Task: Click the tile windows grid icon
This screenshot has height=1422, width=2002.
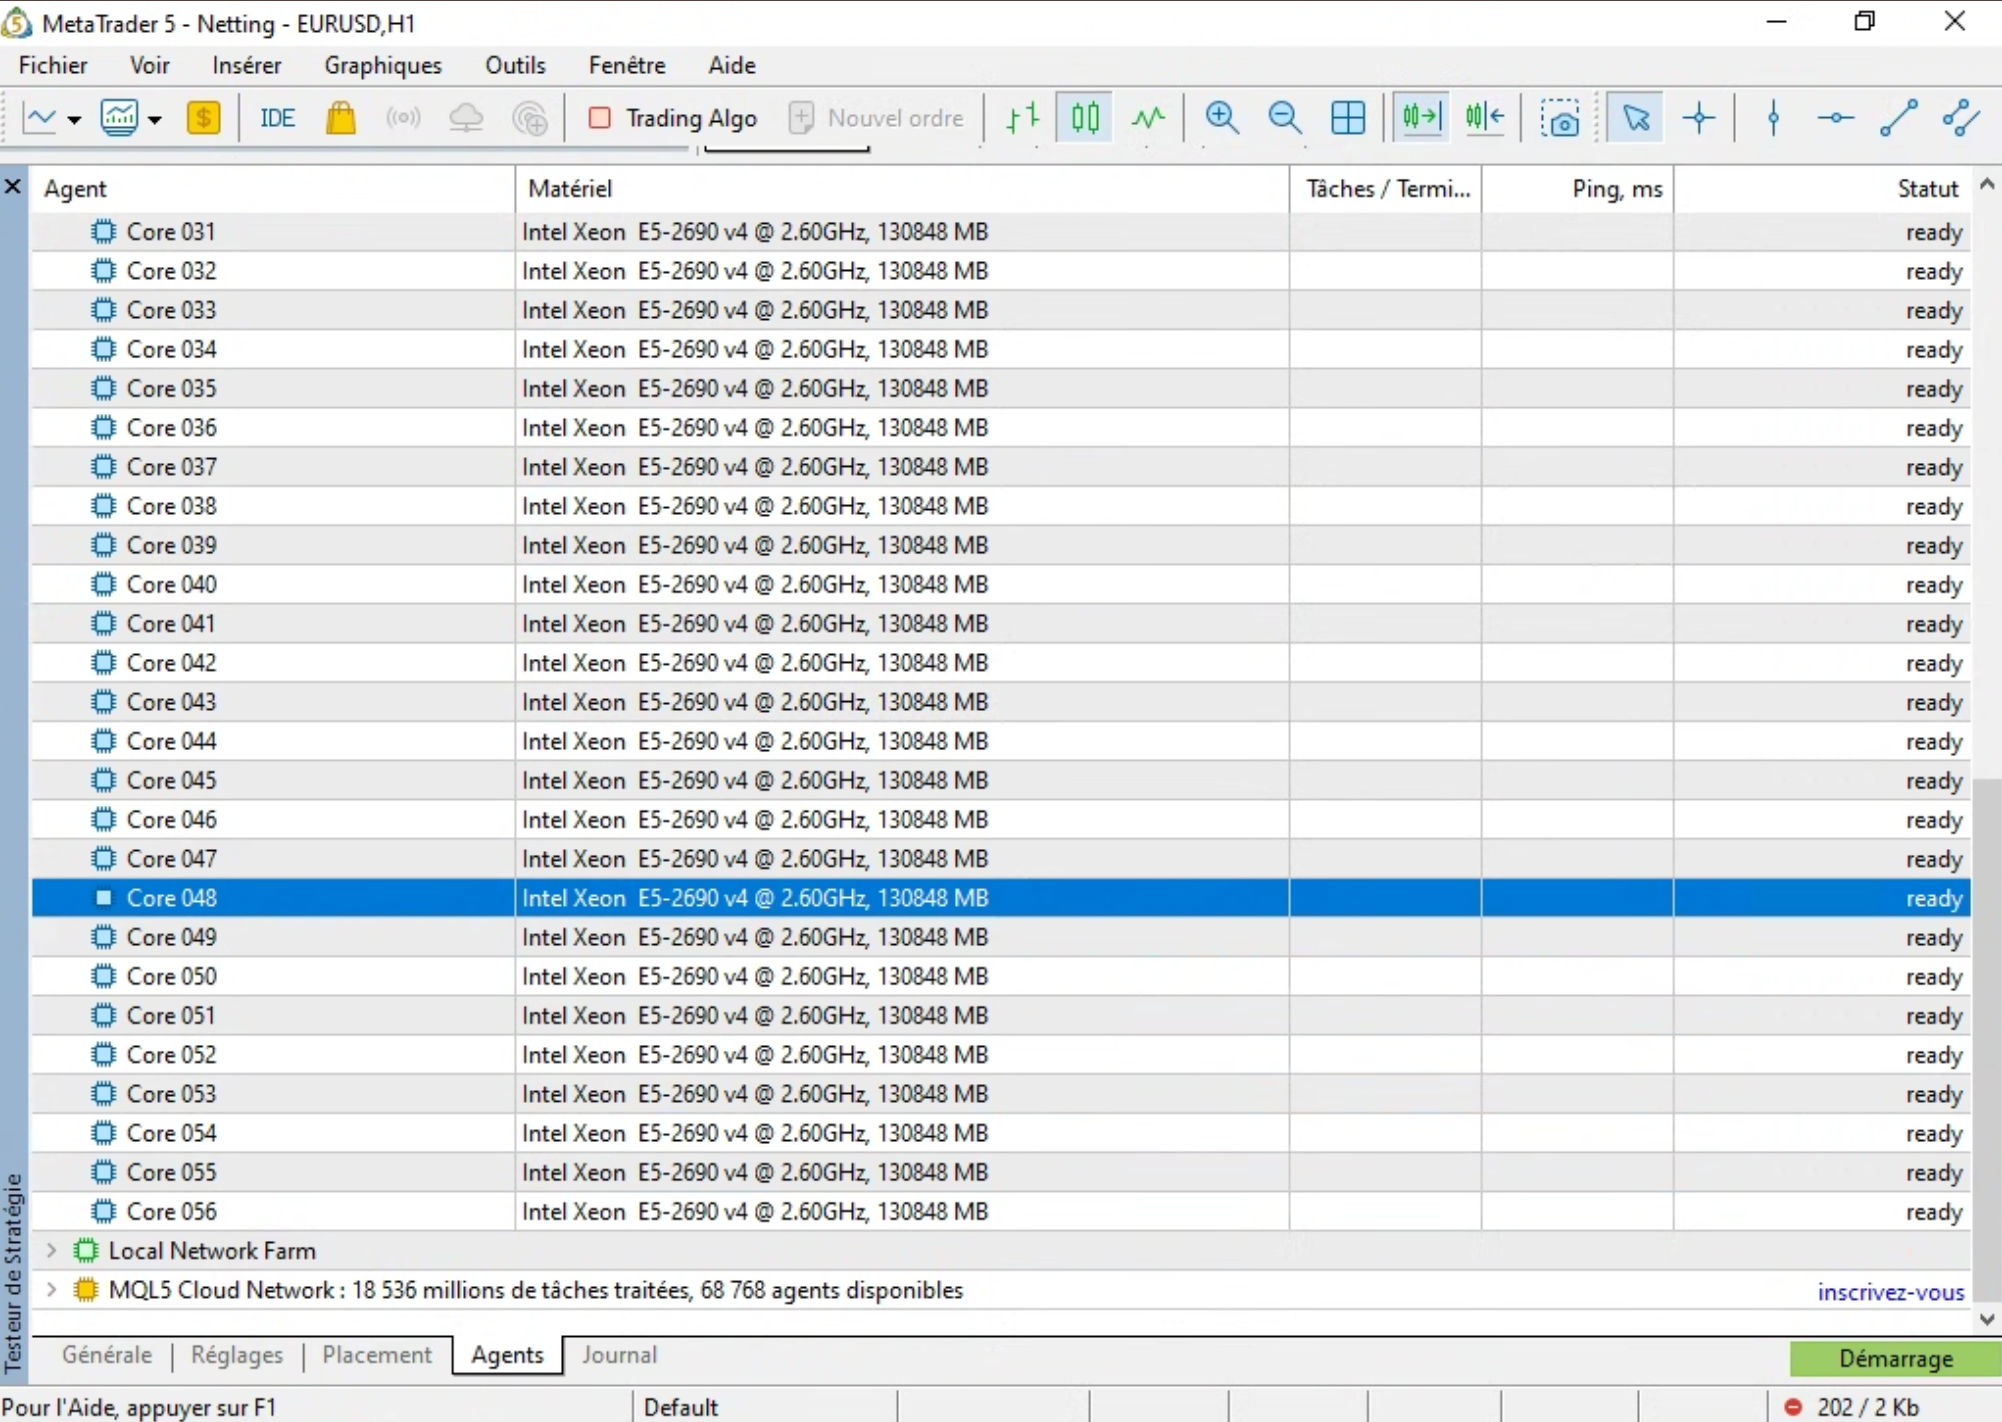Action: tap(1348, 118)
